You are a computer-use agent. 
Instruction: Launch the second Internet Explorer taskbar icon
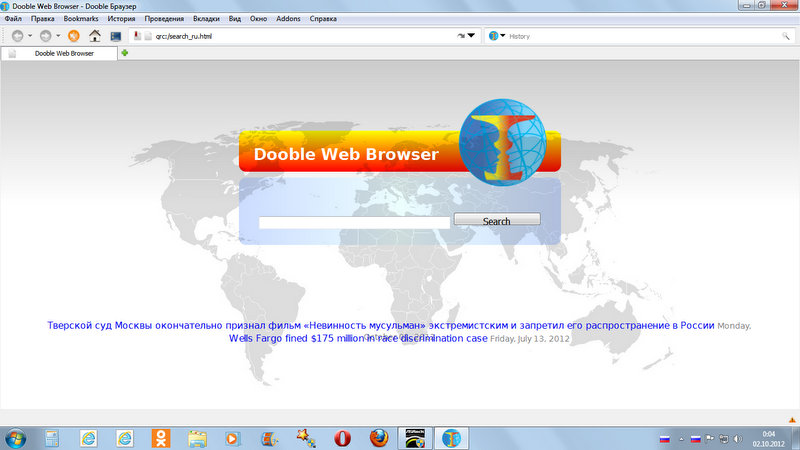124,438
